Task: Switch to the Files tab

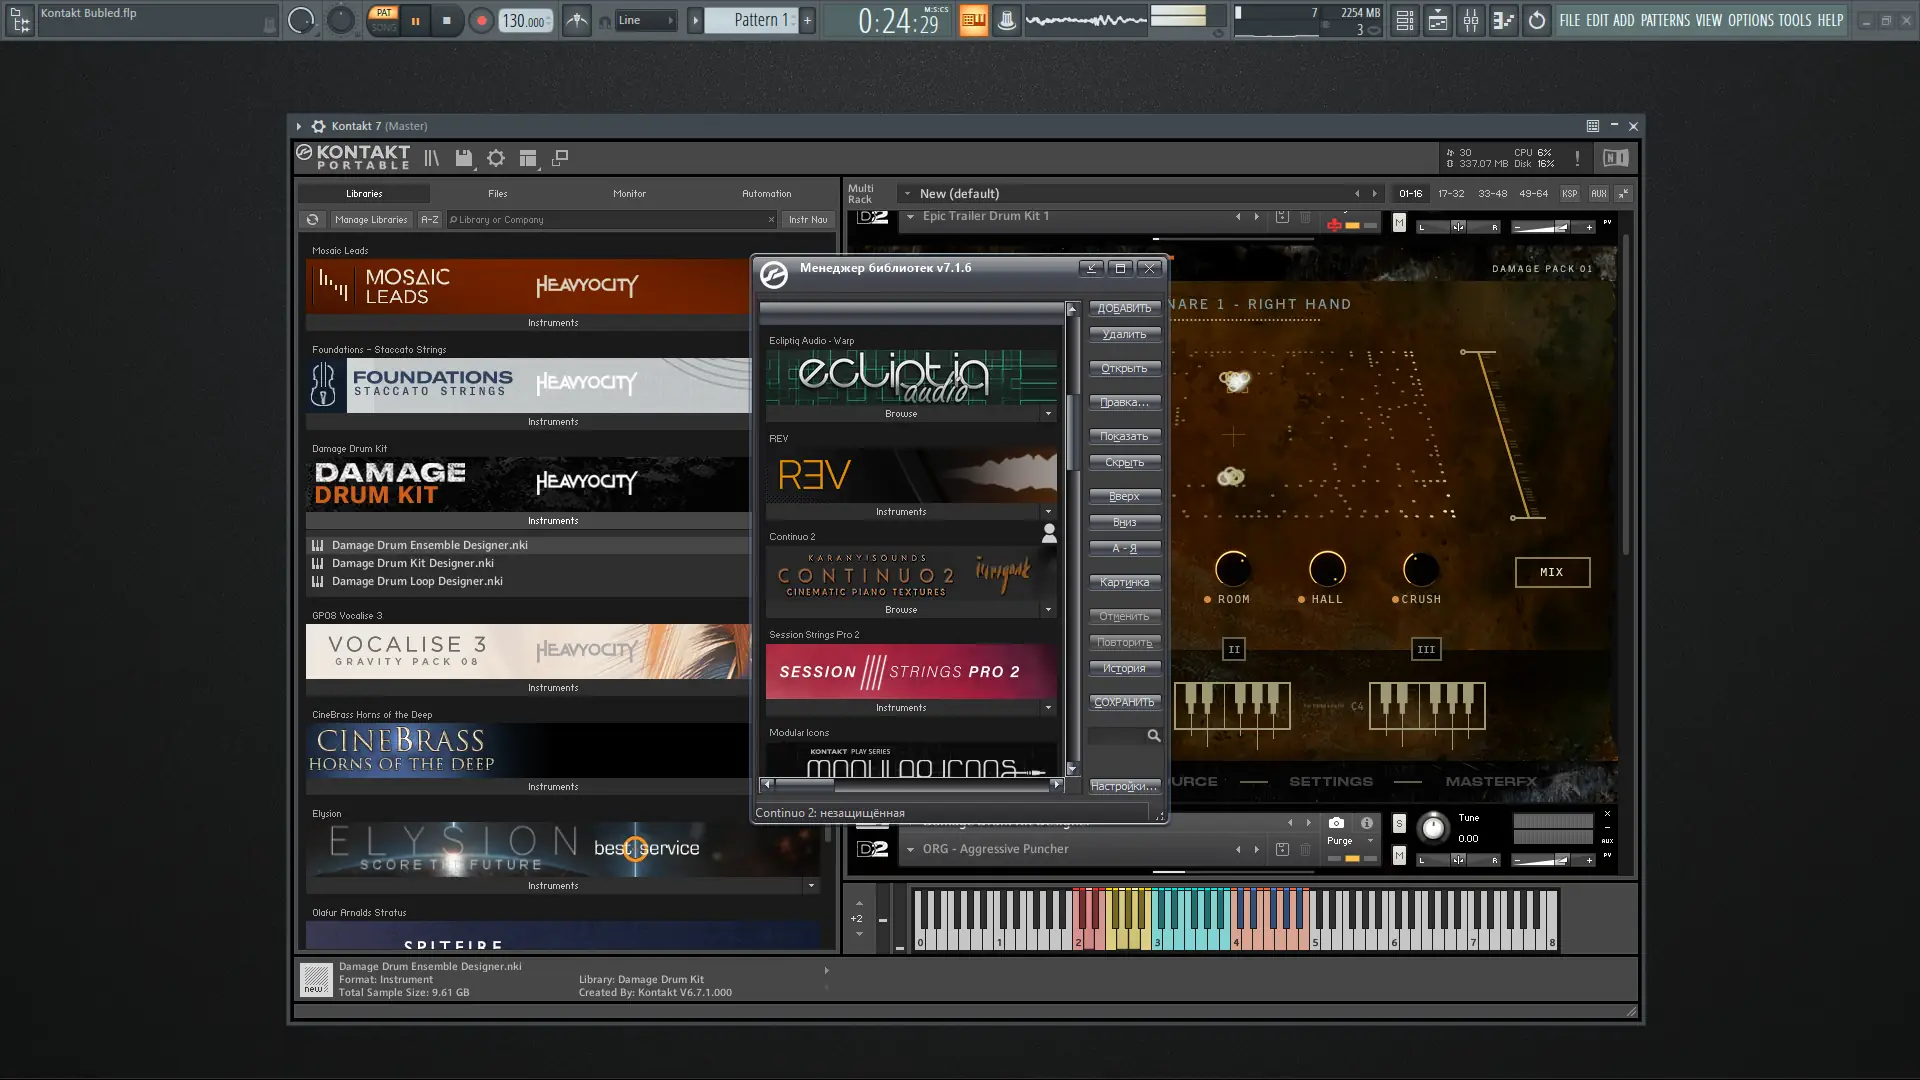Action: point(497,194)
